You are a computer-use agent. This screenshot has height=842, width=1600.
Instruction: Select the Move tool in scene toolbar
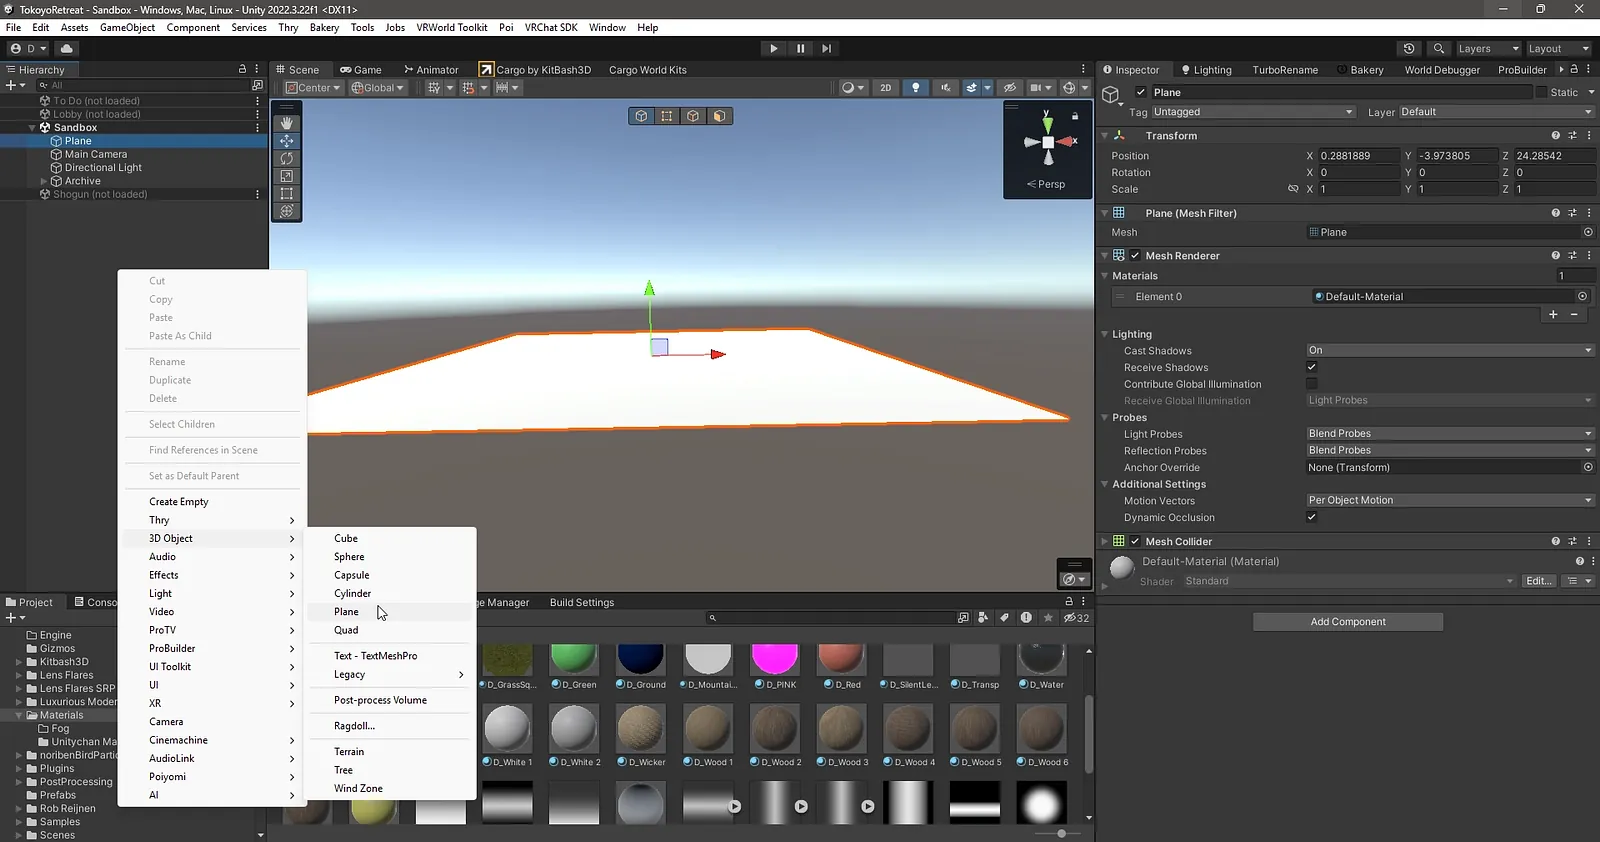287,141
